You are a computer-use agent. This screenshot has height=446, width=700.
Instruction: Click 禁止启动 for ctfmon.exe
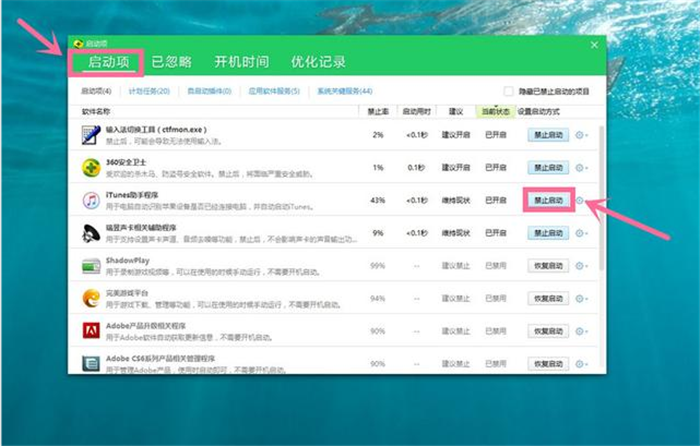(548, 135)
